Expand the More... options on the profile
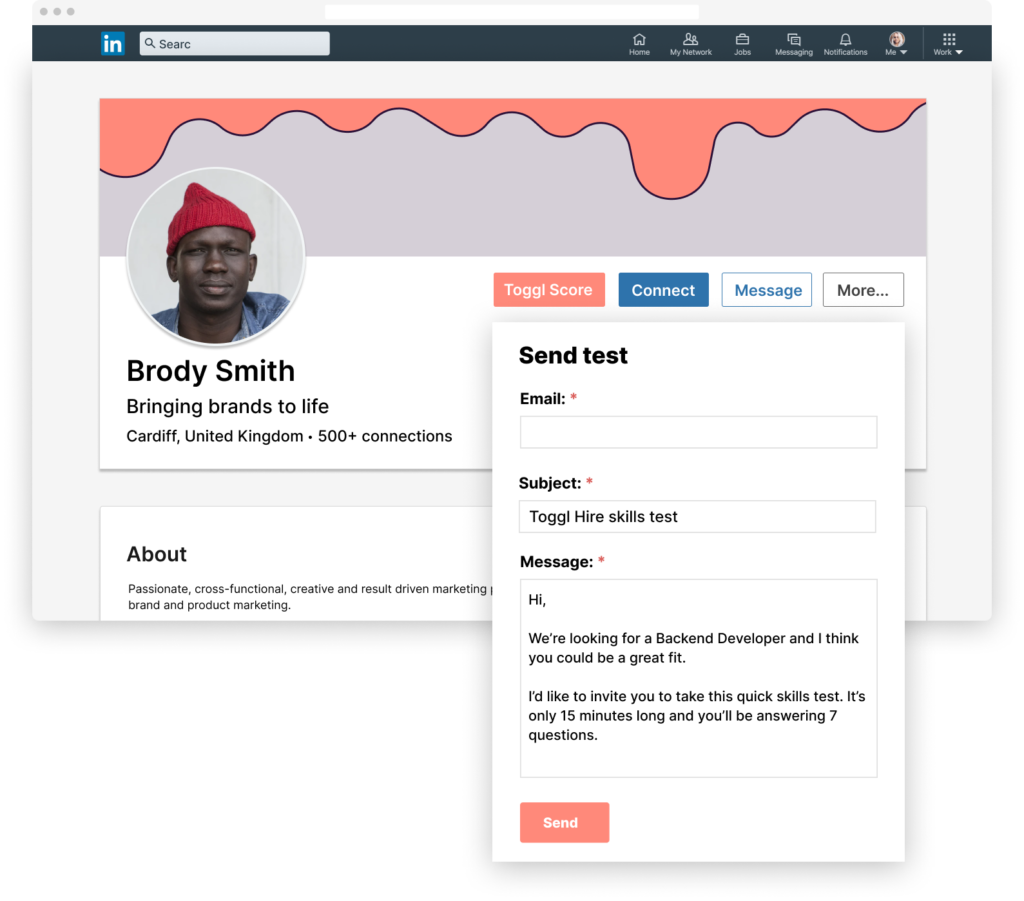1024x901 pixels. tap(862, 290)
